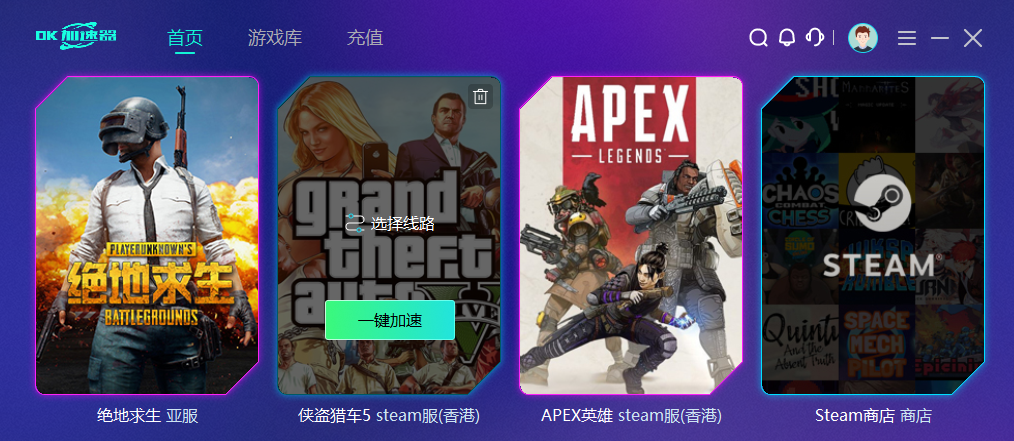Delete GTA5 card with trash icon
This screenshot has width=1014, height=441.
480,96
